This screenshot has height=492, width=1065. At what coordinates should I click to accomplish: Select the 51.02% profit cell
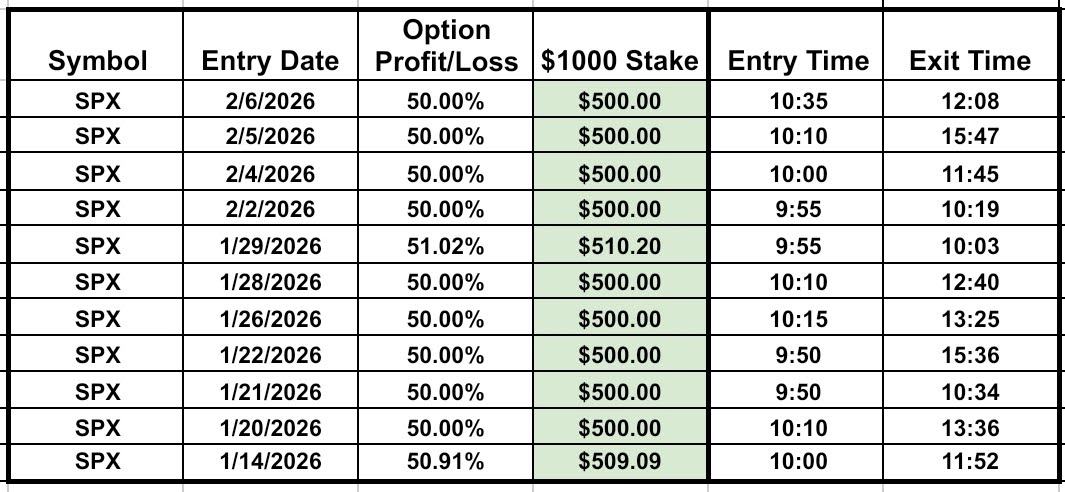pos(445,246)
